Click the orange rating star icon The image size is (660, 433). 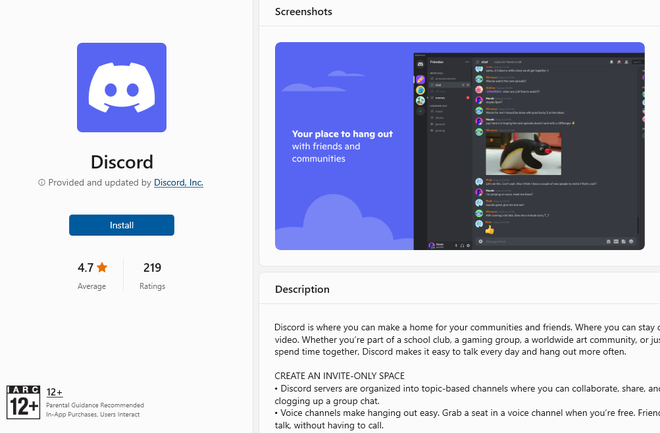point(102,267)
